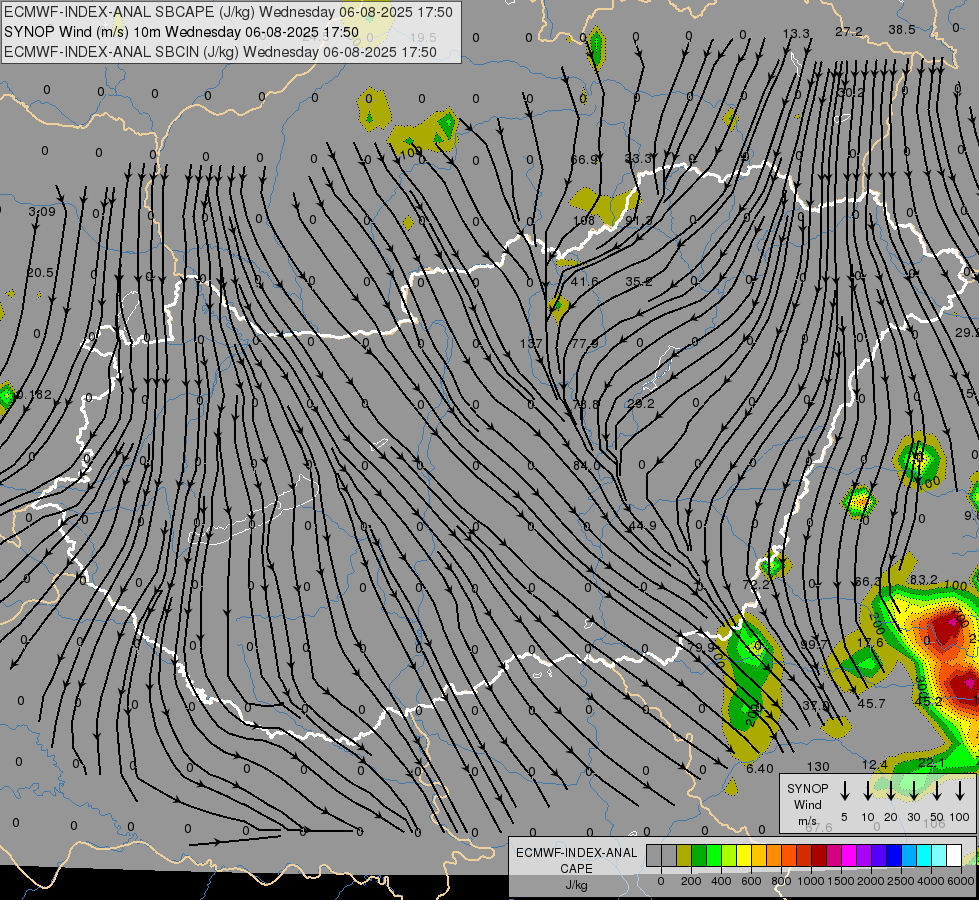Click the 77.9 value on the map
The image size is (979, 900).
tap(585, 344)
